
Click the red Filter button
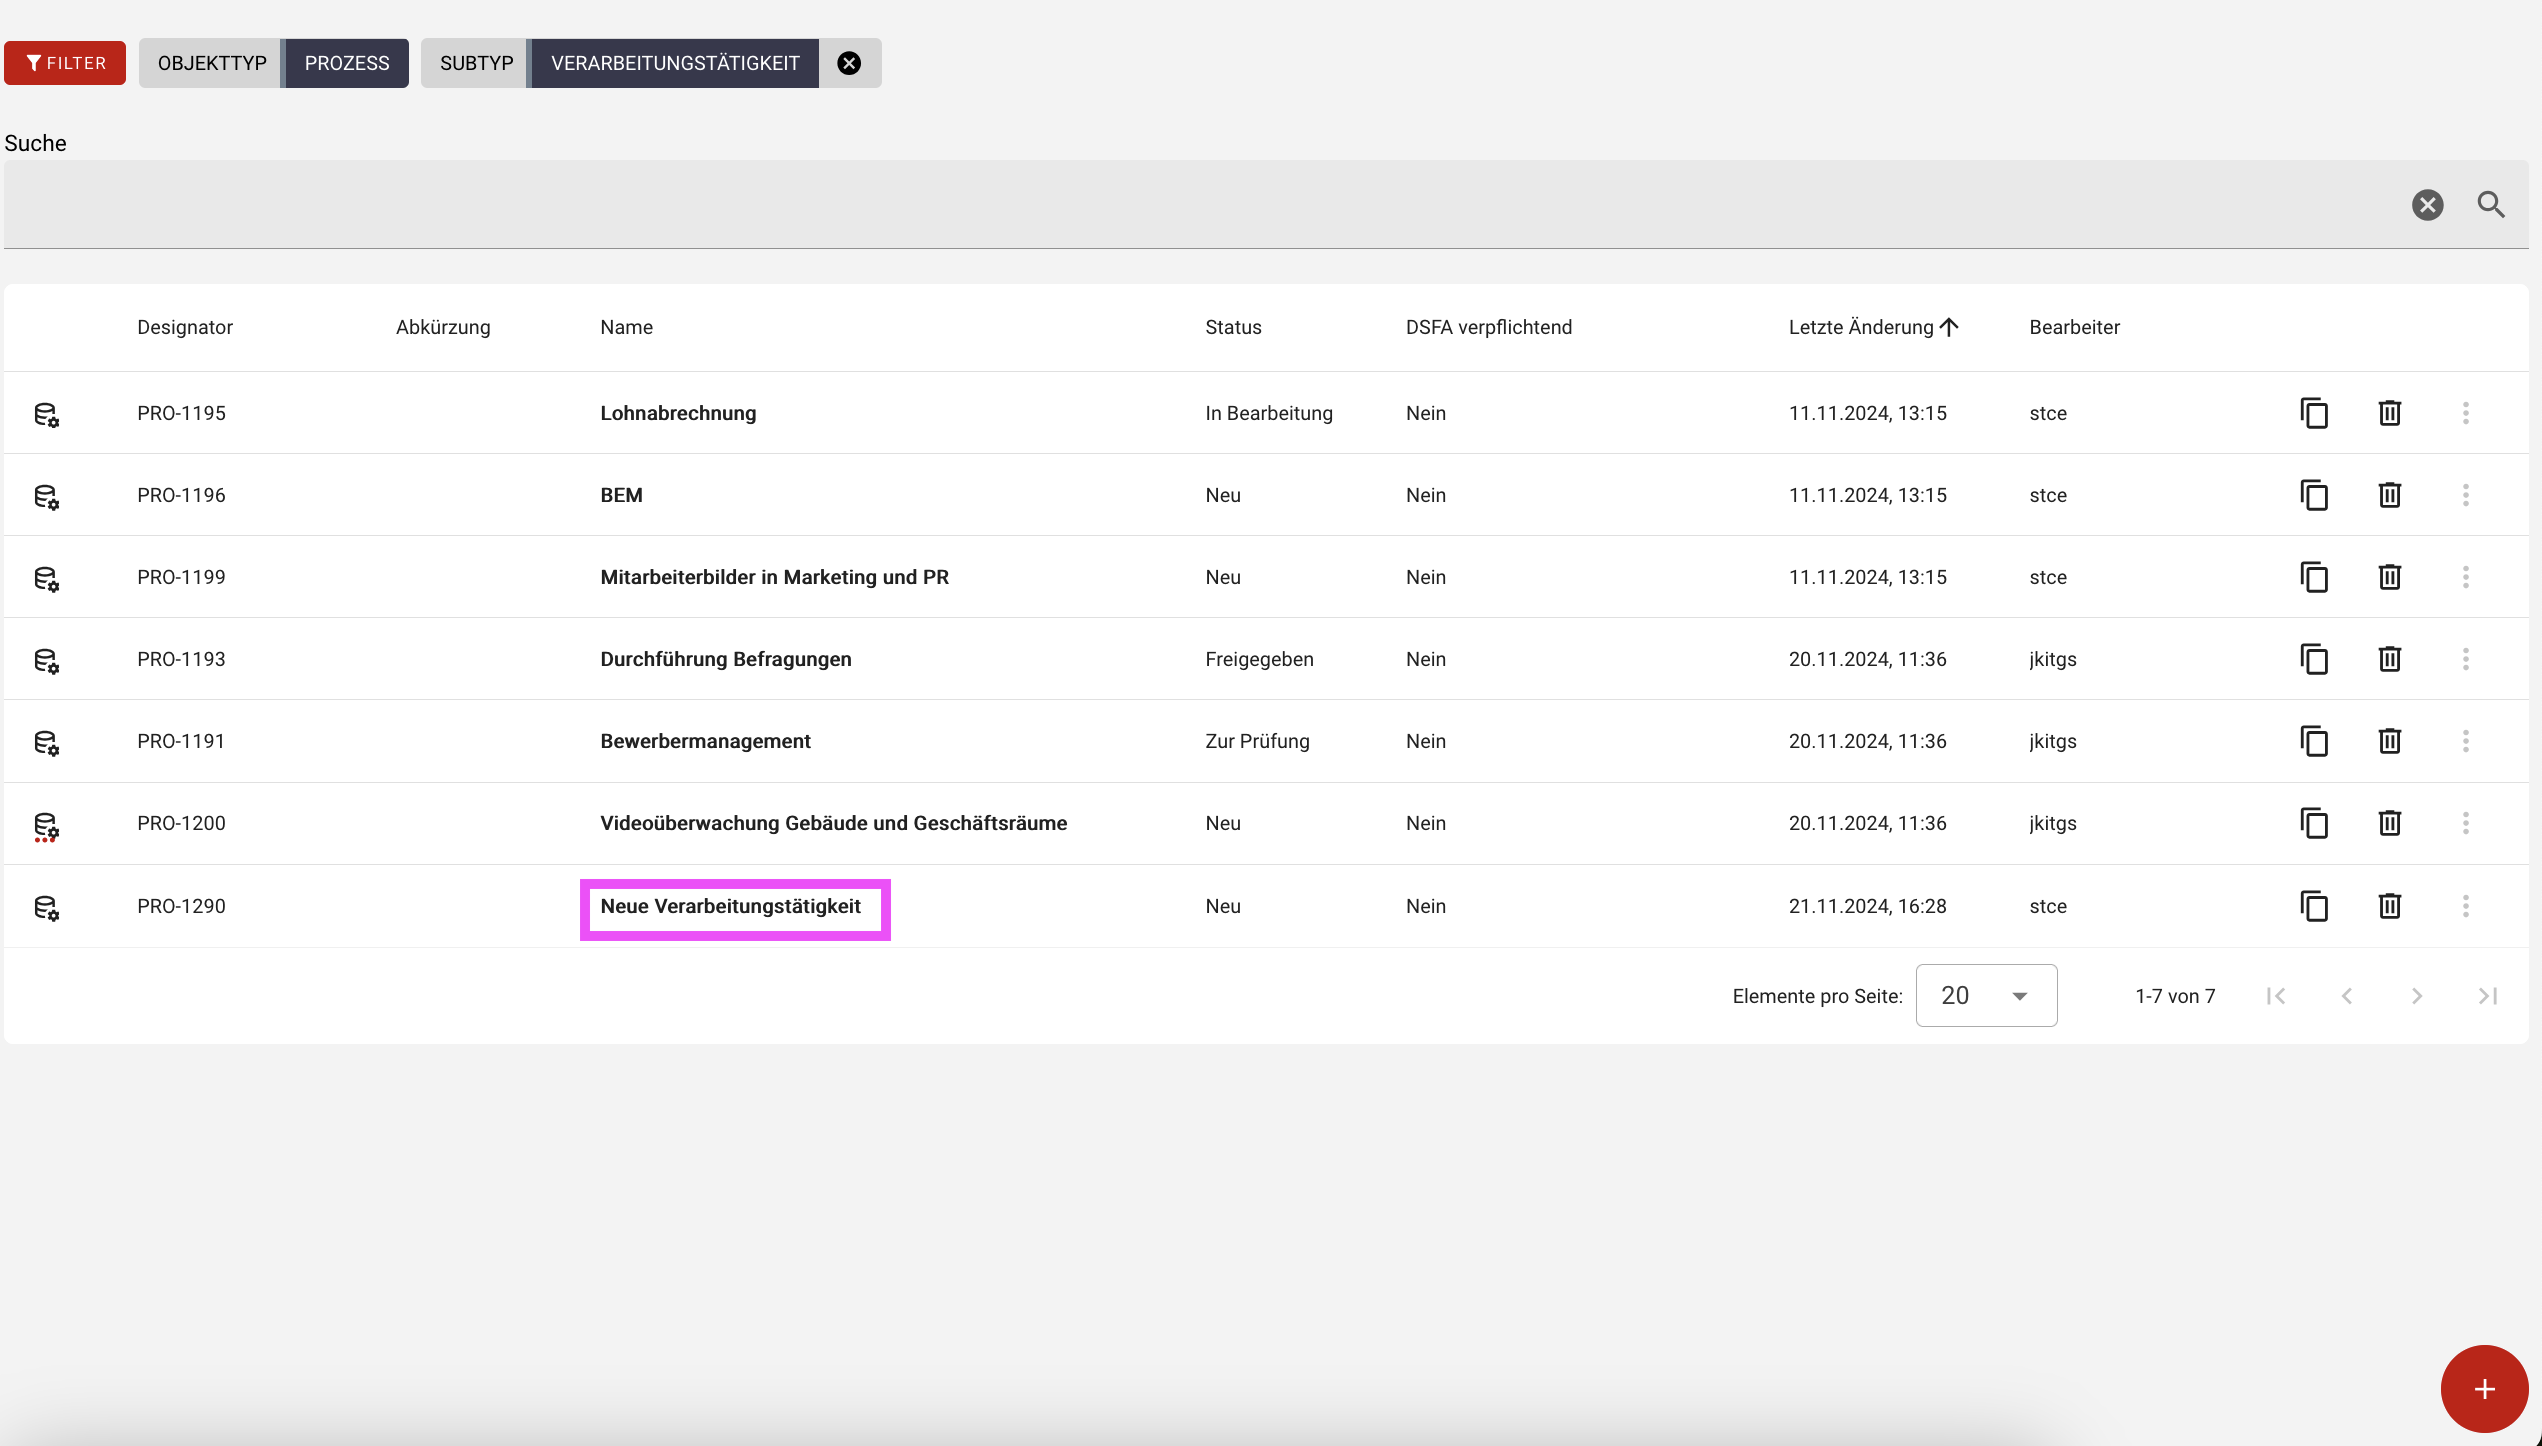point(65,63)
